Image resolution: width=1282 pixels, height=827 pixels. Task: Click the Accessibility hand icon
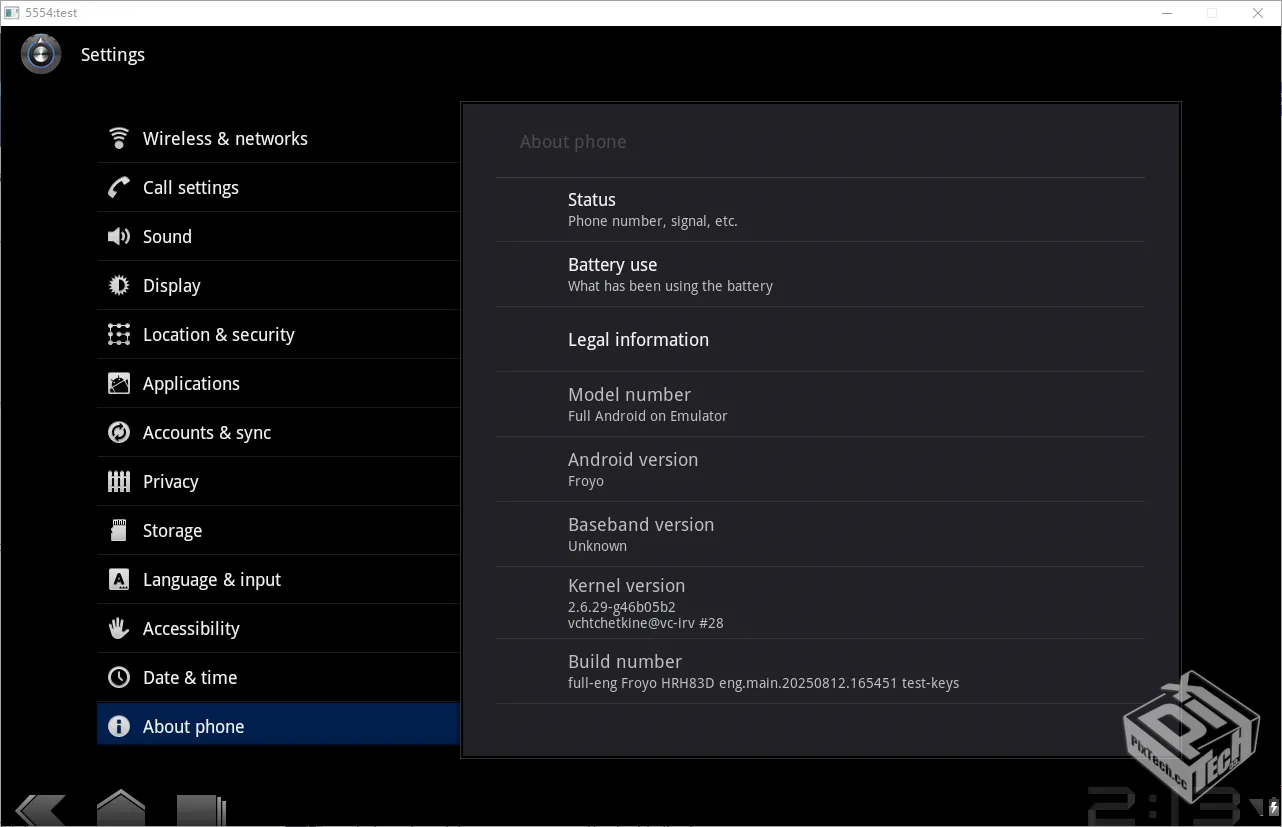tap(119, 628)
